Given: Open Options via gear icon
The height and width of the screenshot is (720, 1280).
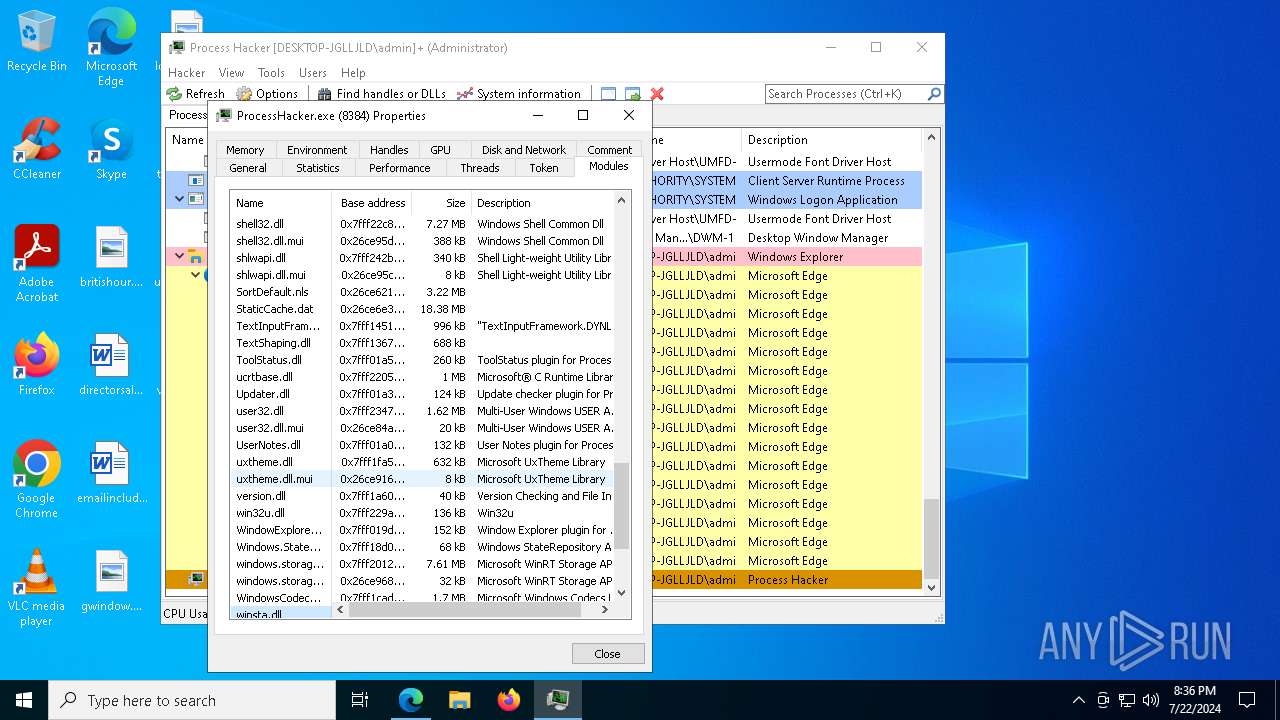Looking at the screenshot, I should point(244,94).
